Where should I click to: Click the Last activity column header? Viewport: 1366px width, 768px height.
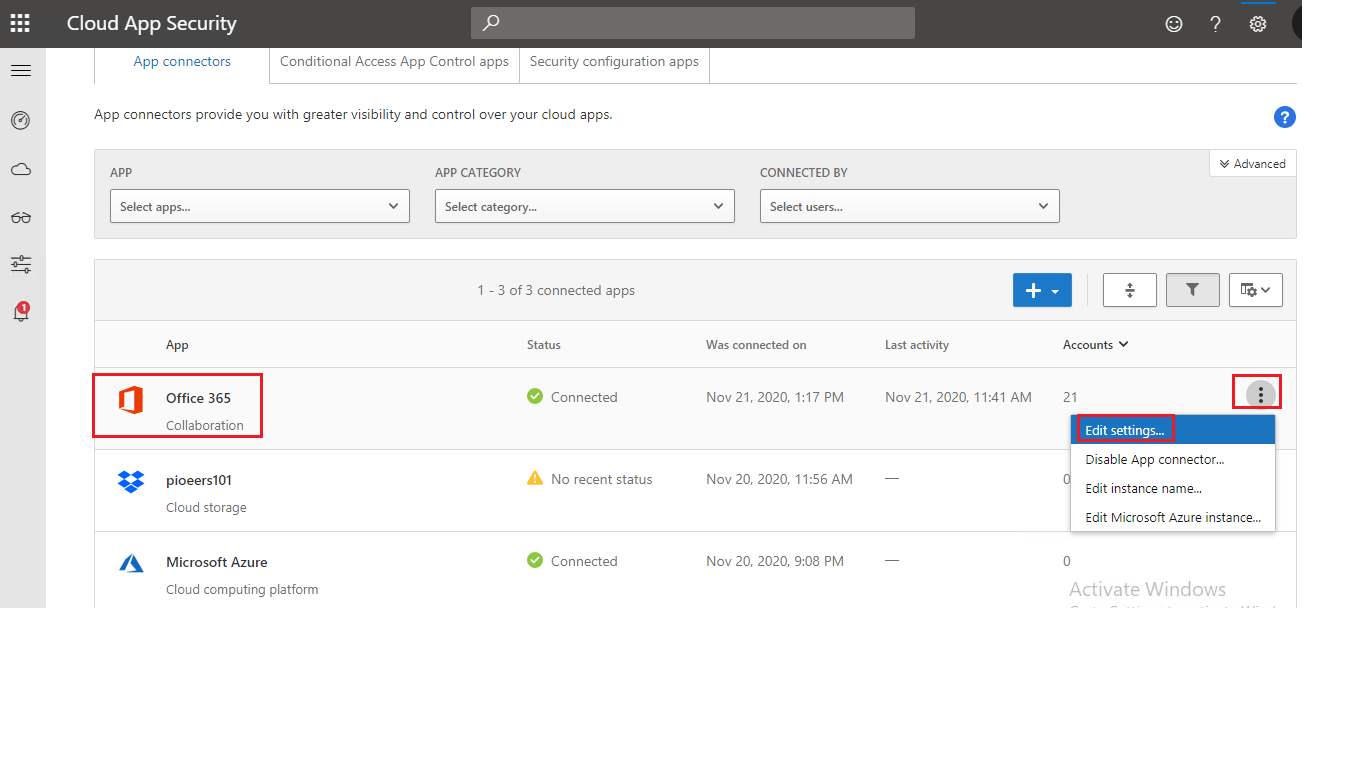(x=917, y=345)
